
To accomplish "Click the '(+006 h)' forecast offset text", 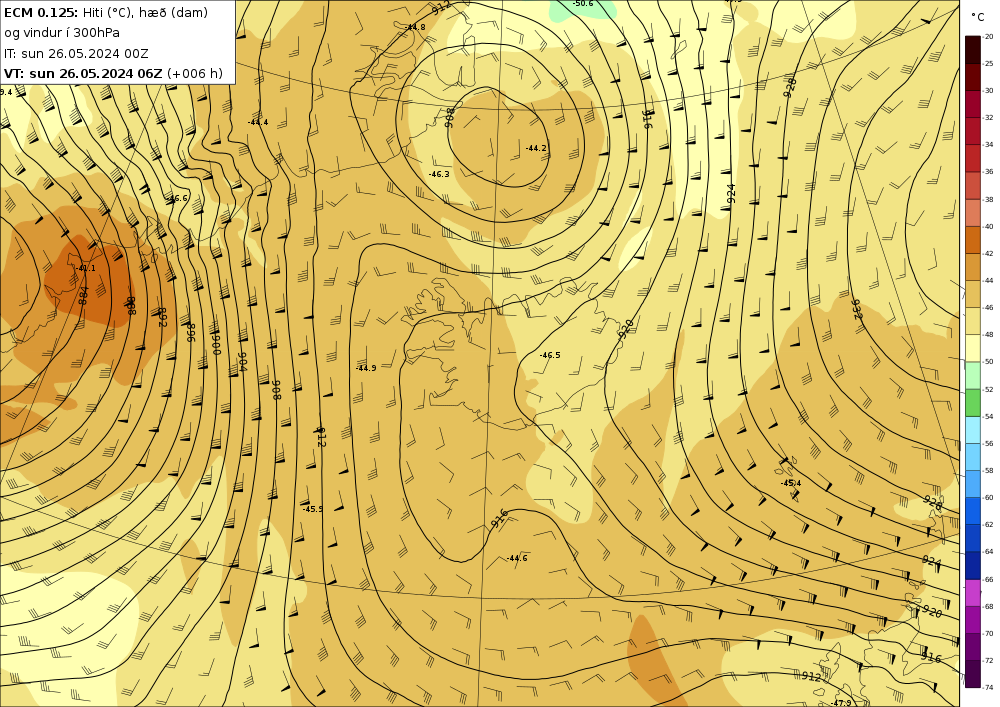I will click(x=195, y=73).
